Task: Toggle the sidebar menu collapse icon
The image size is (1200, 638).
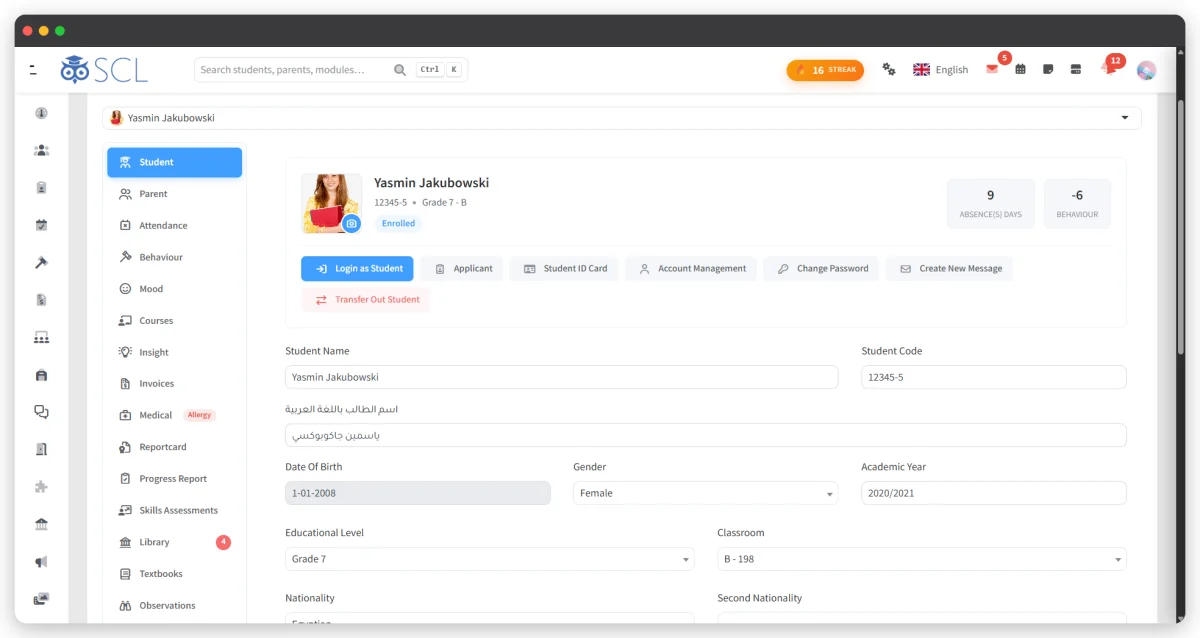Action: (33, 69)
